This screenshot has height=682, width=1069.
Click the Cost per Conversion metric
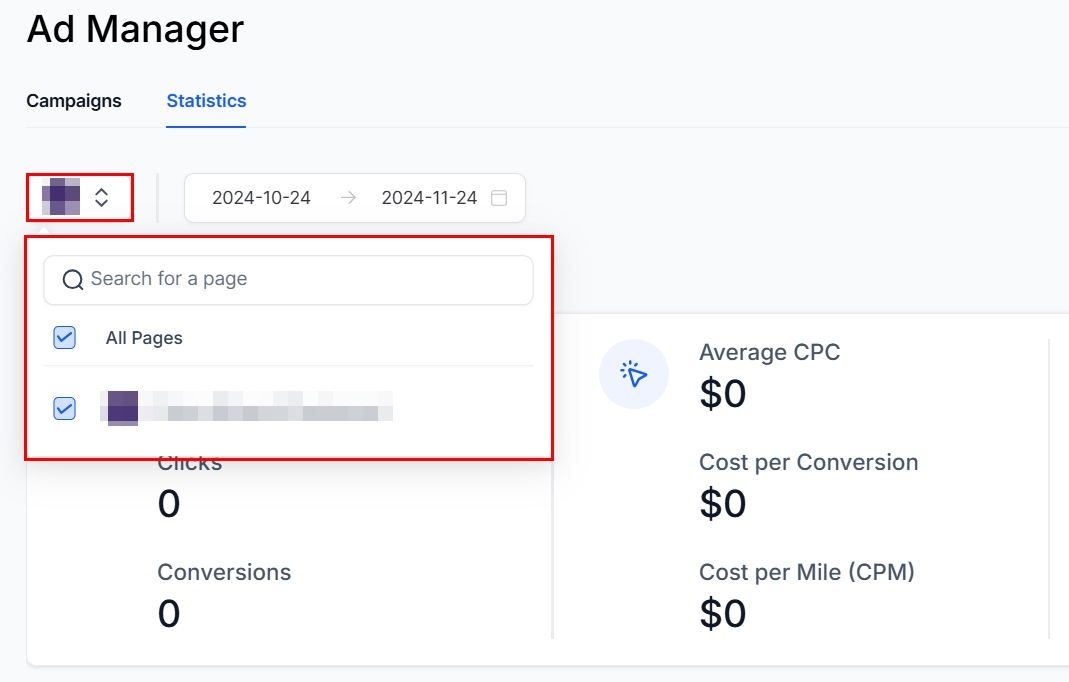point(808,463)
